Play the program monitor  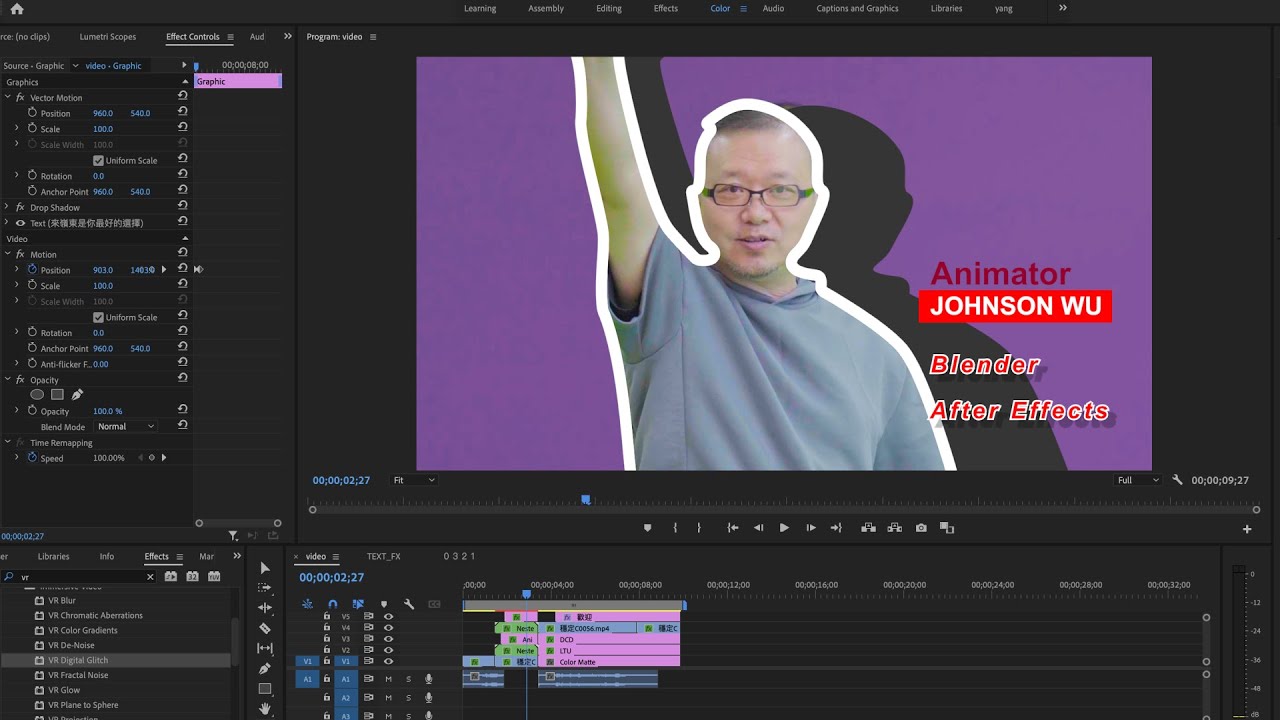[x=784, y=528]
